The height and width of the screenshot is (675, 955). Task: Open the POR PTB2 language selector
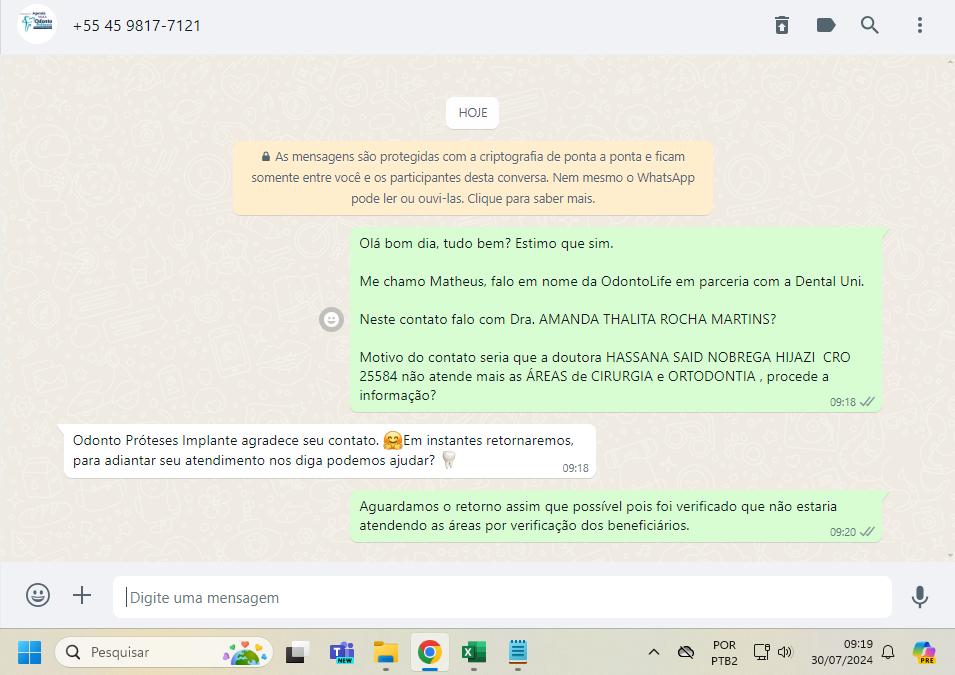click(x=724, y=652)
